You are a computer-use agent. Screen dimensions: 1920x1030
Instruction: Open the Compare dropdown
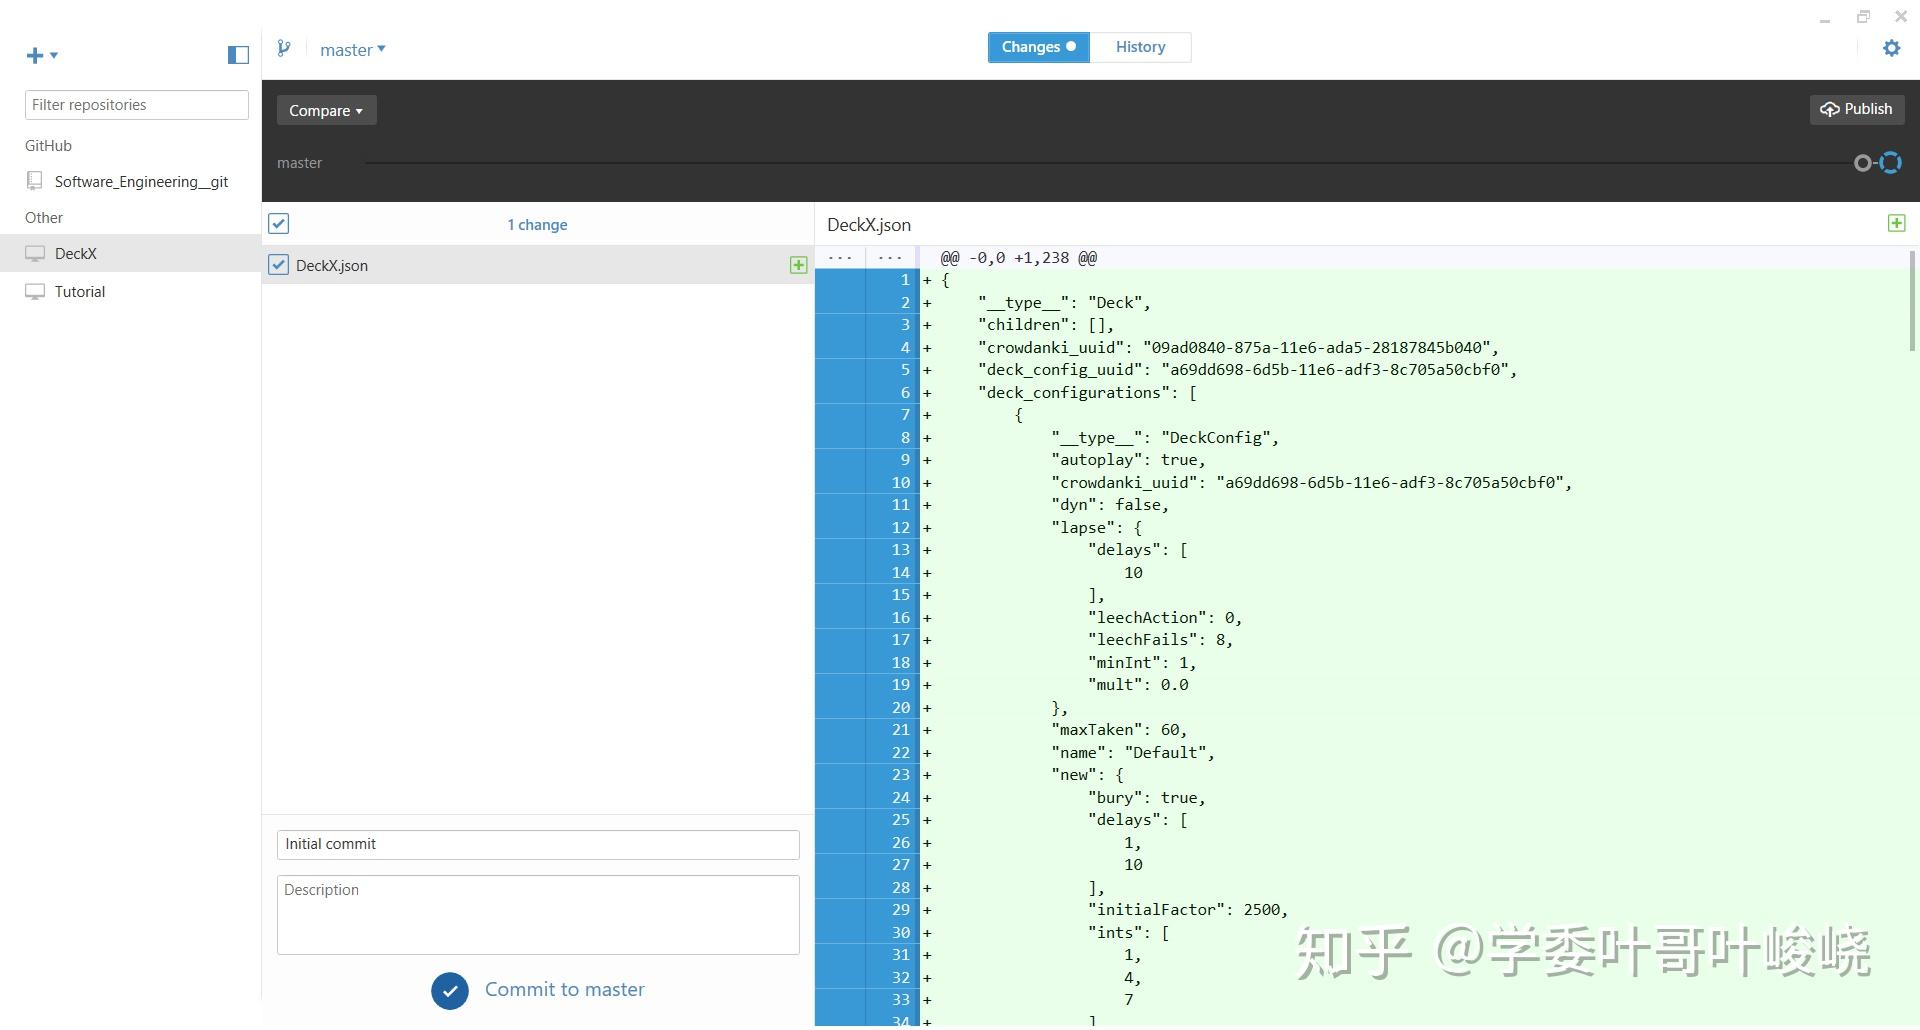point(326,110)
